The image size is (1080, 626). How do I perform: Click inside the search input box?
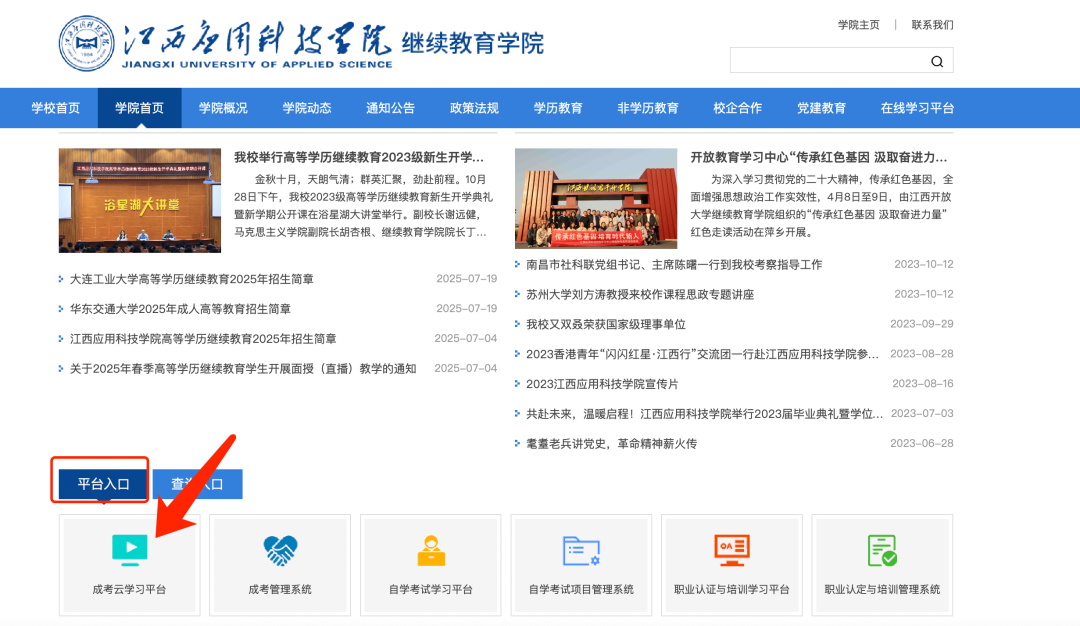(x=830, y=60)
